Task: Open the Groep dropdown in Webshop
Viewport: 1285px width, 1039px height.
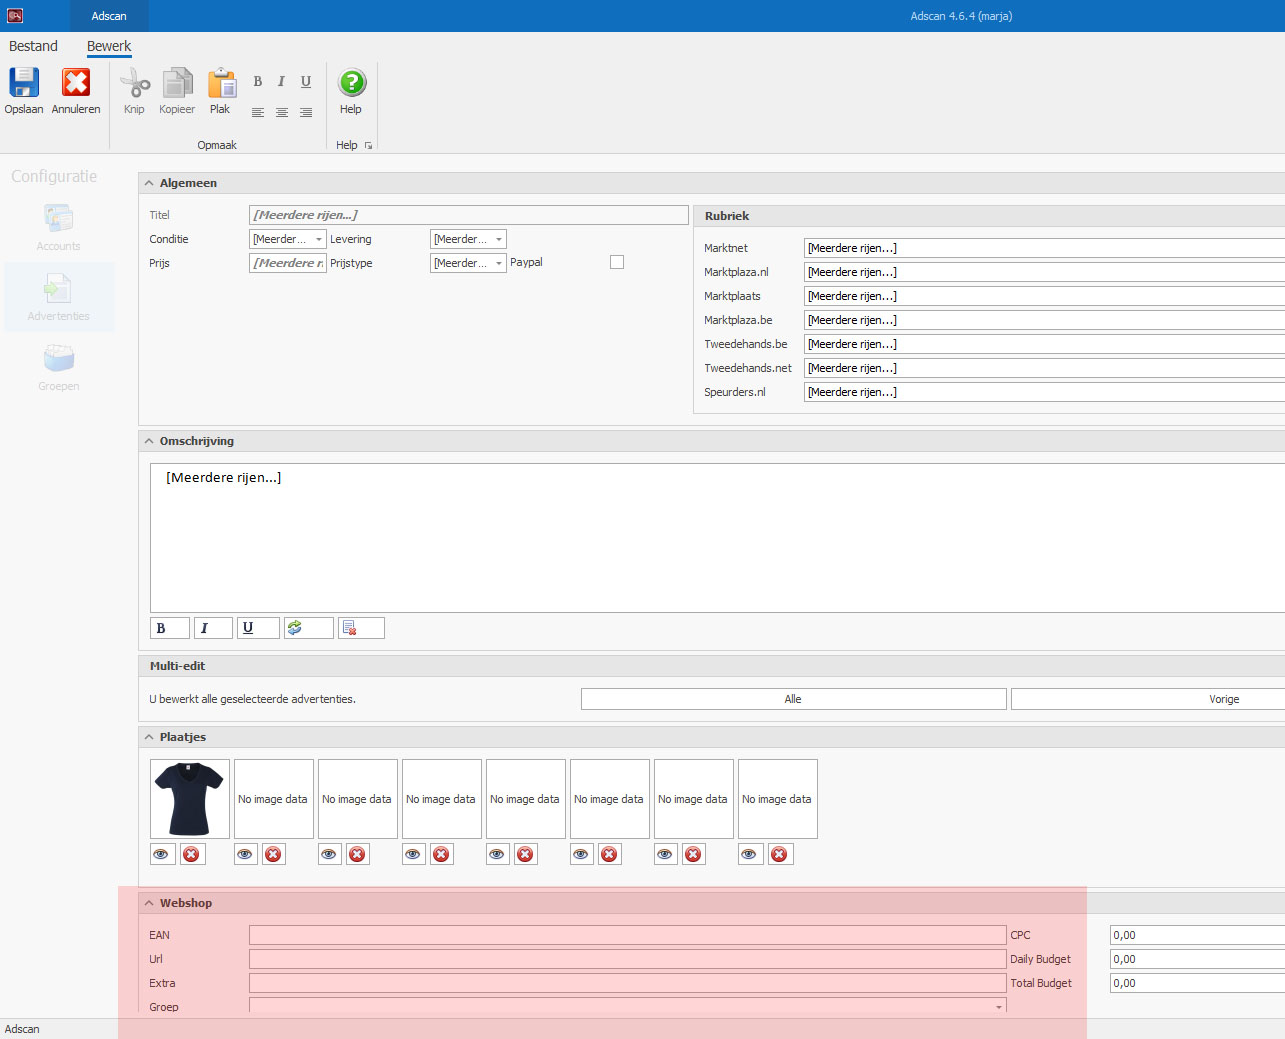Action: pos(998,1006)
